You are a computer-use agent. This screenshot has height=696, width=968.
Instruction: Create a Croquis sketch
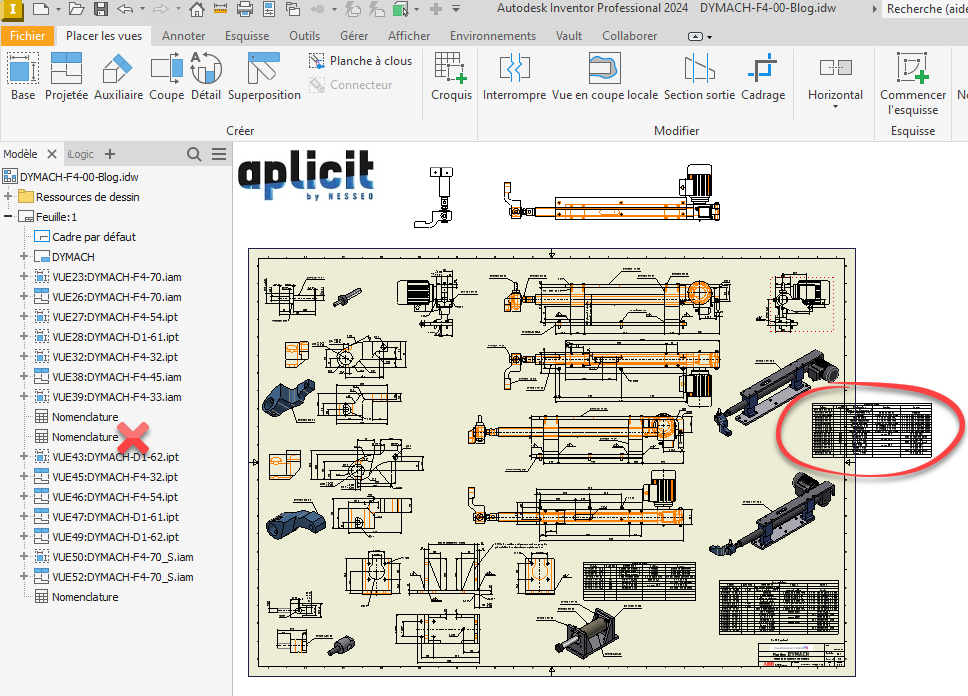coord(451,77)
